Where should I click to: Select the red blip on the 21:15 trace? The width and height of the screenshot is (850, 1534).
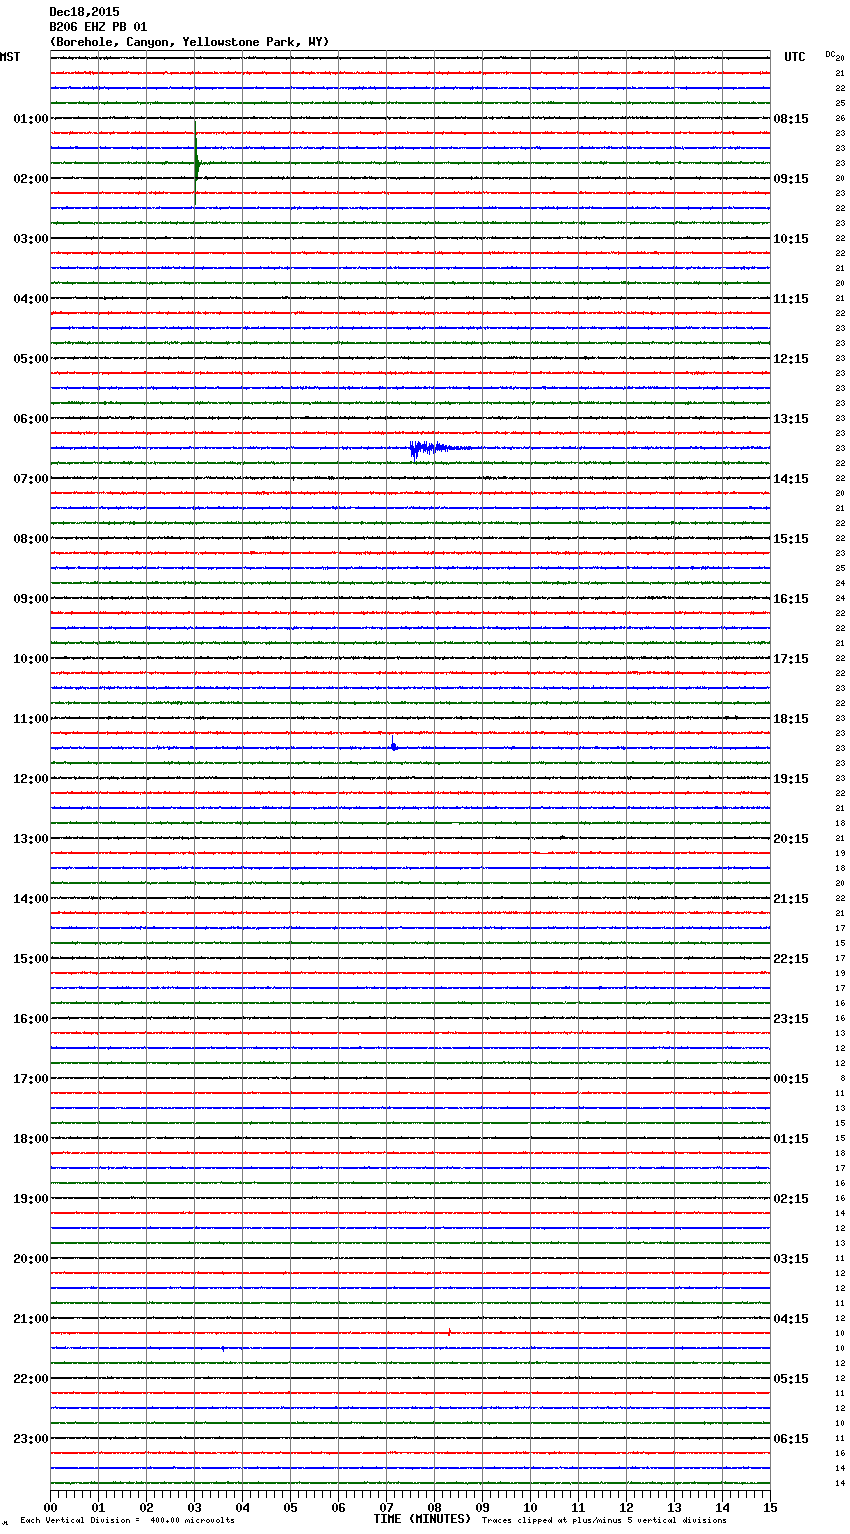coord(450,1332)
